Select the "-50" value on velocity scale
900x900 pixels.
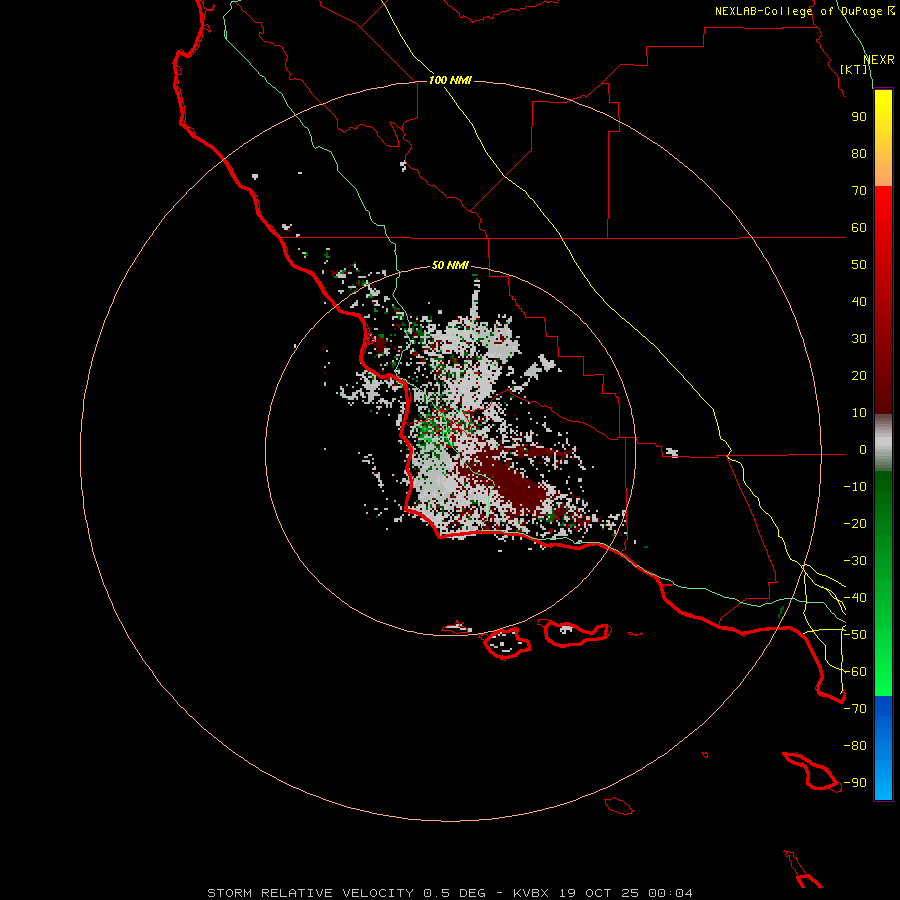(855, 635)
